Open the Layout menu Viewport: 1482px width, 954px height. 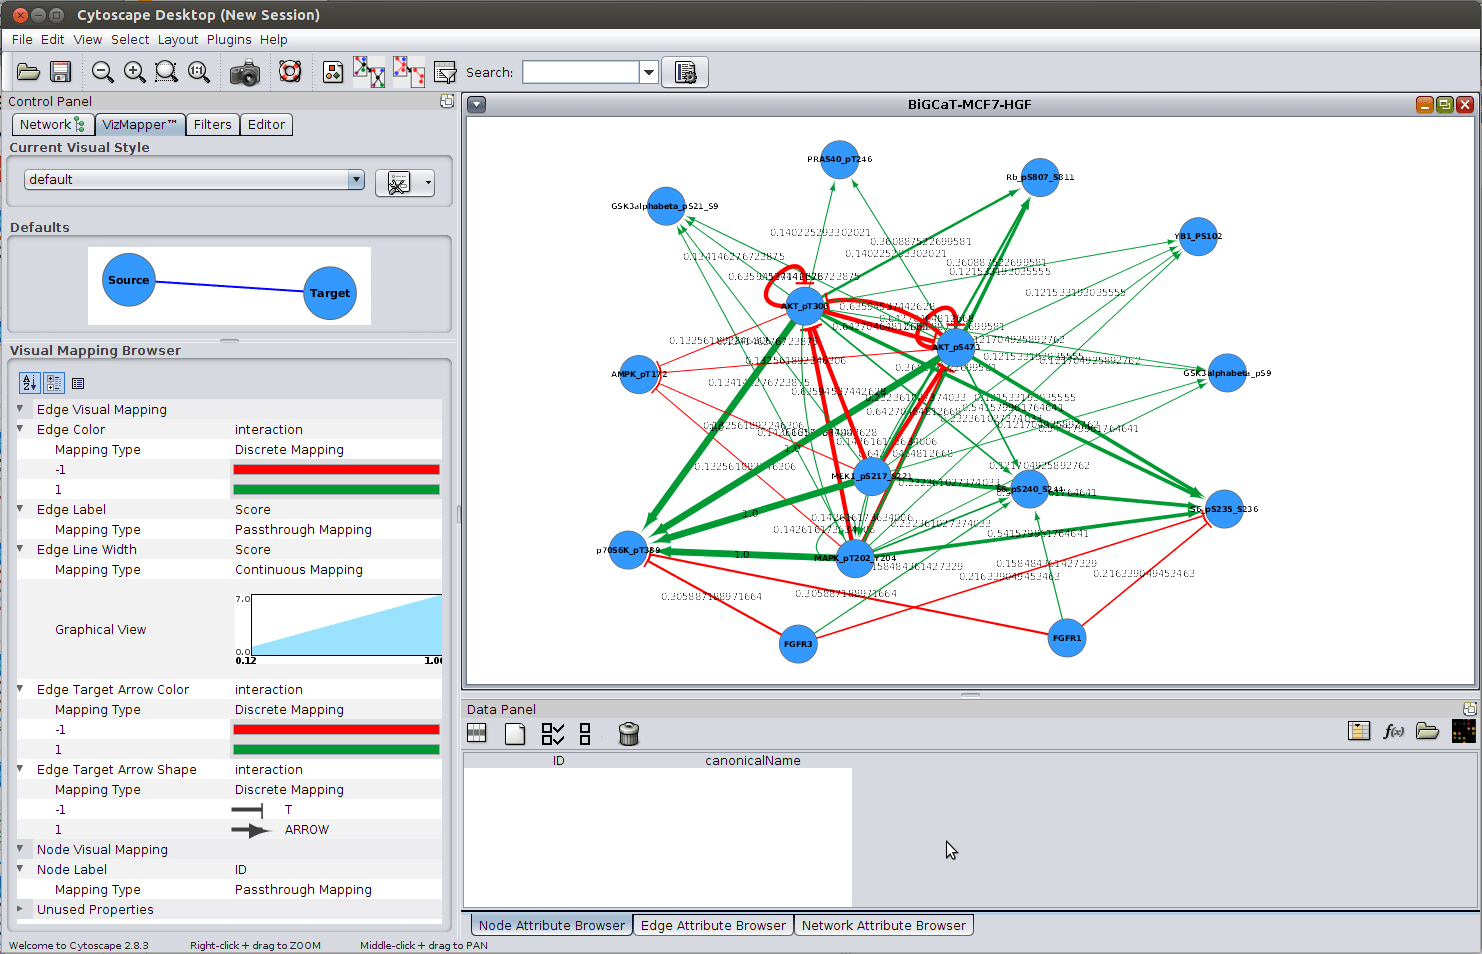point(178,40)
